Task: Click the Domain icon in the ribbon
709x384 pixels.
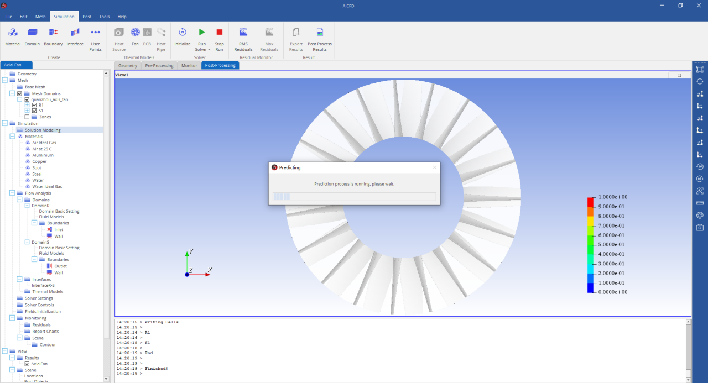Action: (x=33, y=32)
